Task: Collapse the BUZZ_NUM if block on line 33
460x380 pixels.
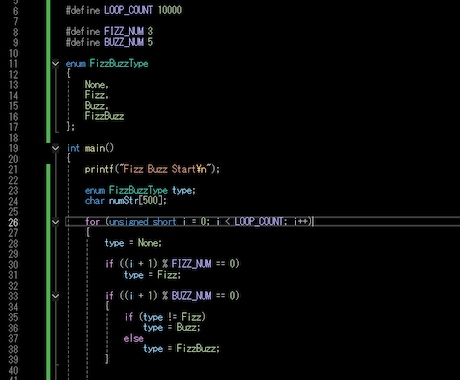Action: click(55, 296)
